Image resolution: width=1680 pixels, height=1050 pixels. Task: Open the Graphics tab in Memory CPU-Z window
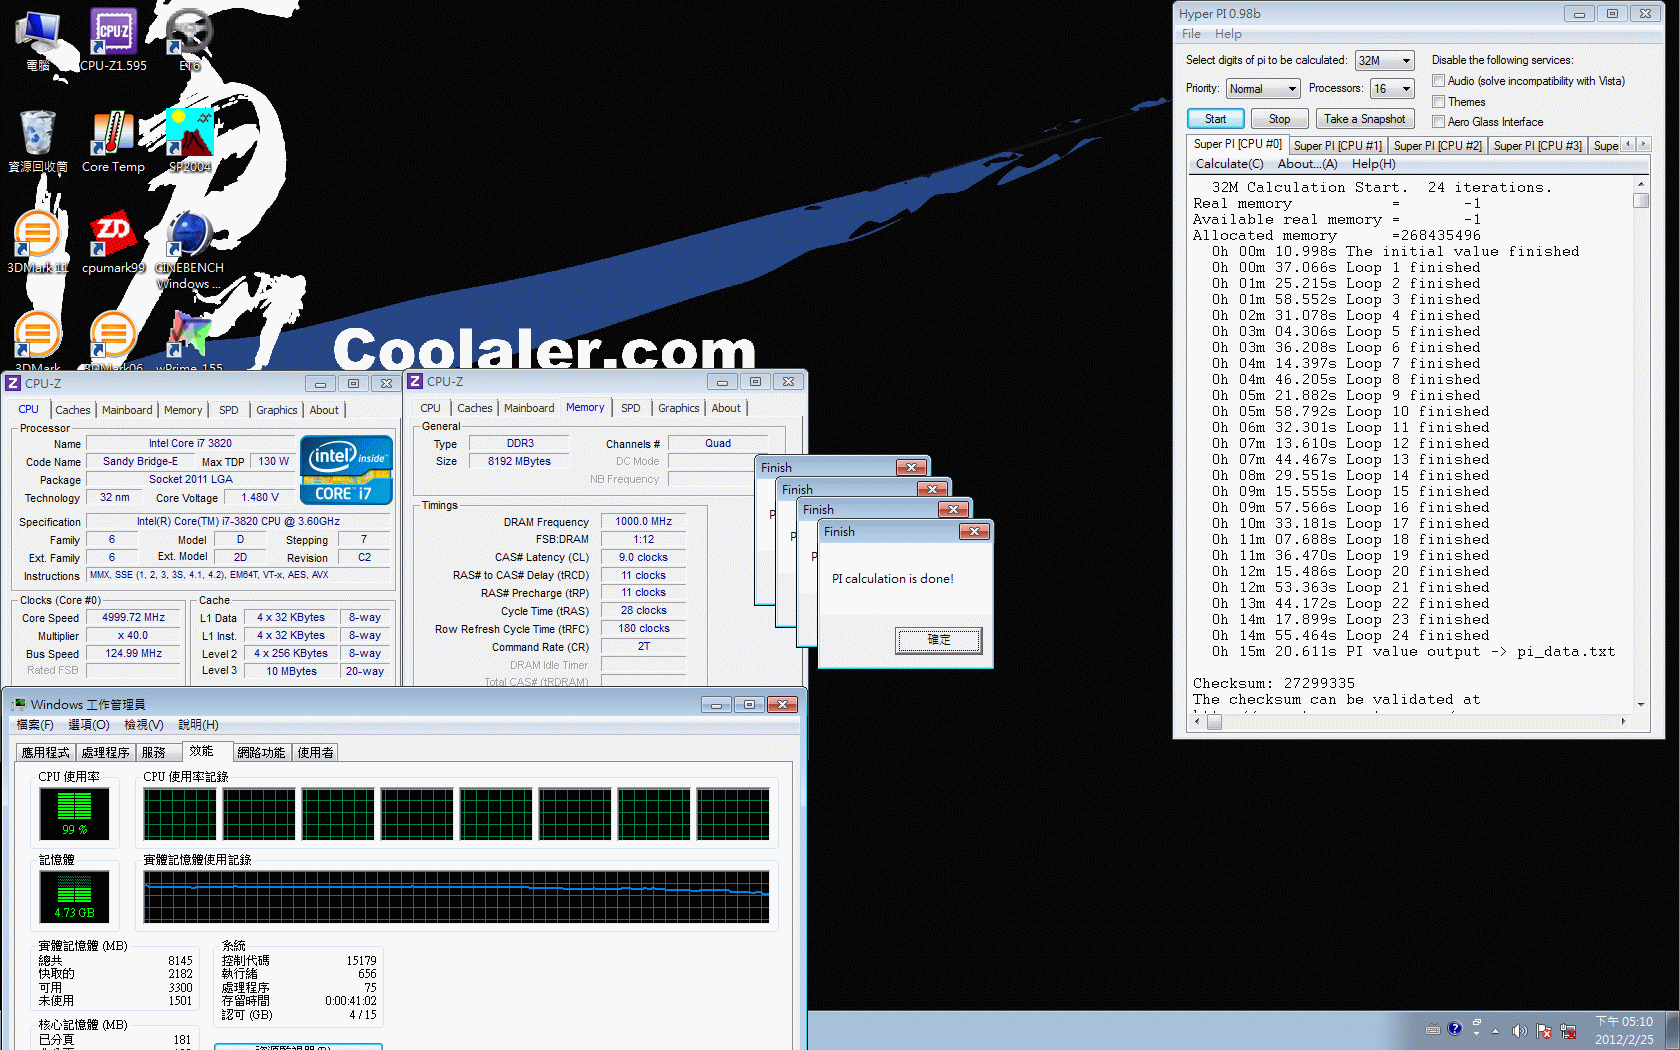tap(678, 408)
